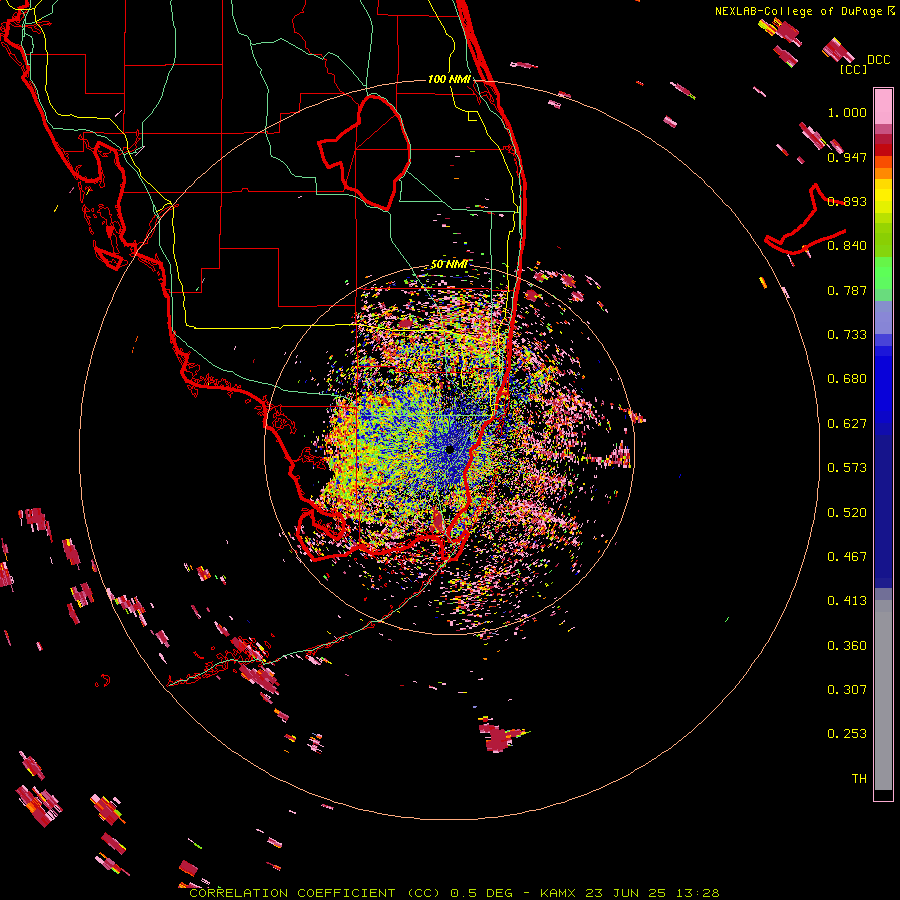The image size is (900, 900).
Task: Pick the light pink swatch at the top of the color bar
Action: point(883,106)
